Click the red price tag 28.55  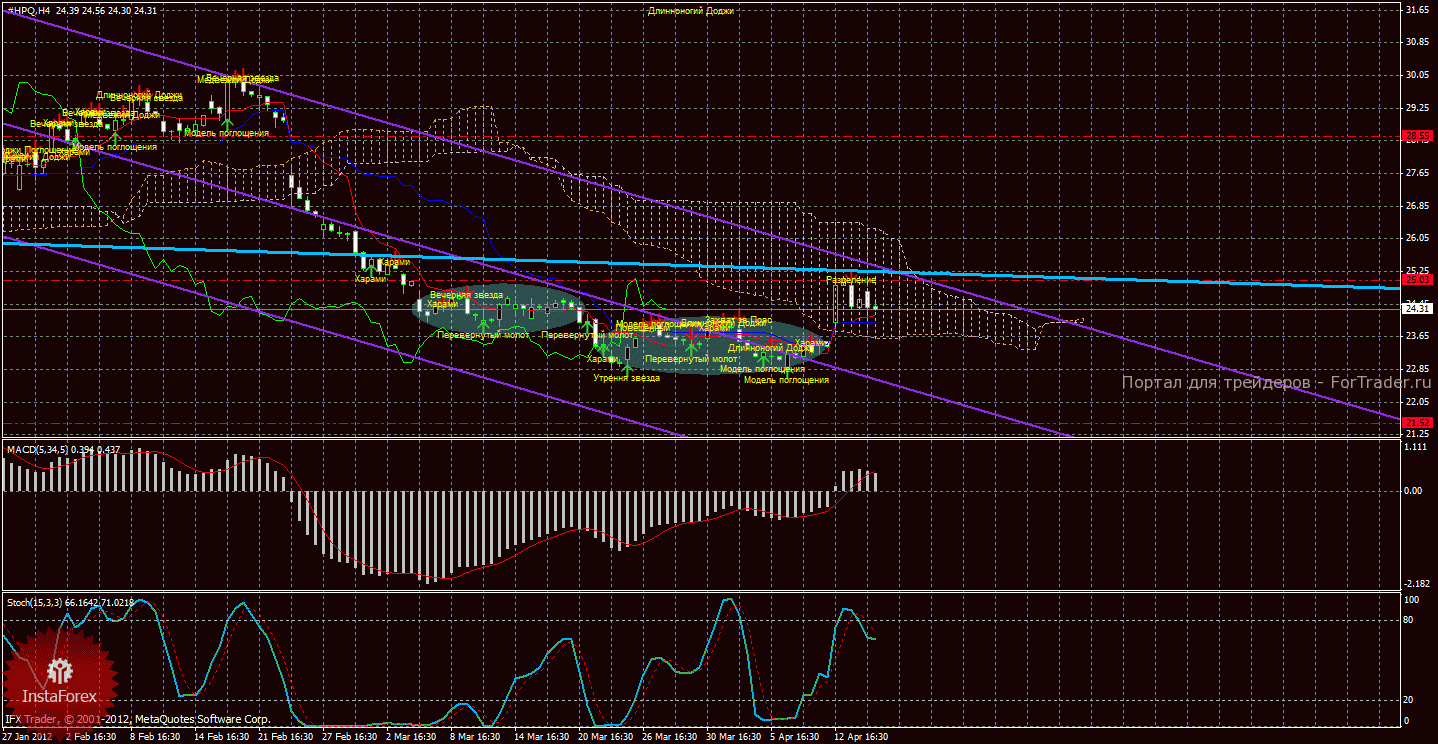click(x=1416, y=136)
